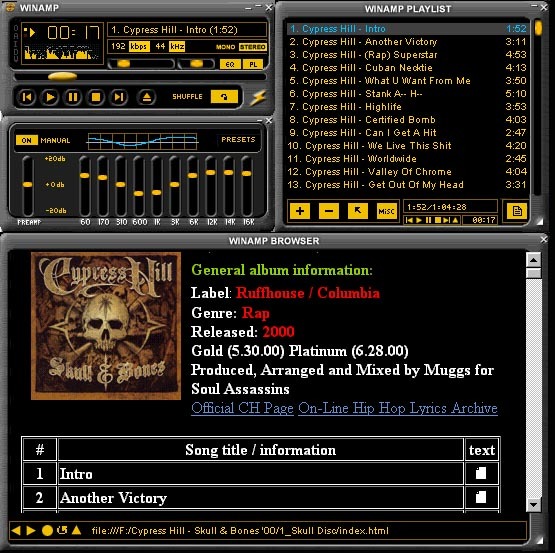The image size is (555, 553).
Task: Click the playlist remove (−) button
Action: tap(329, 211)
